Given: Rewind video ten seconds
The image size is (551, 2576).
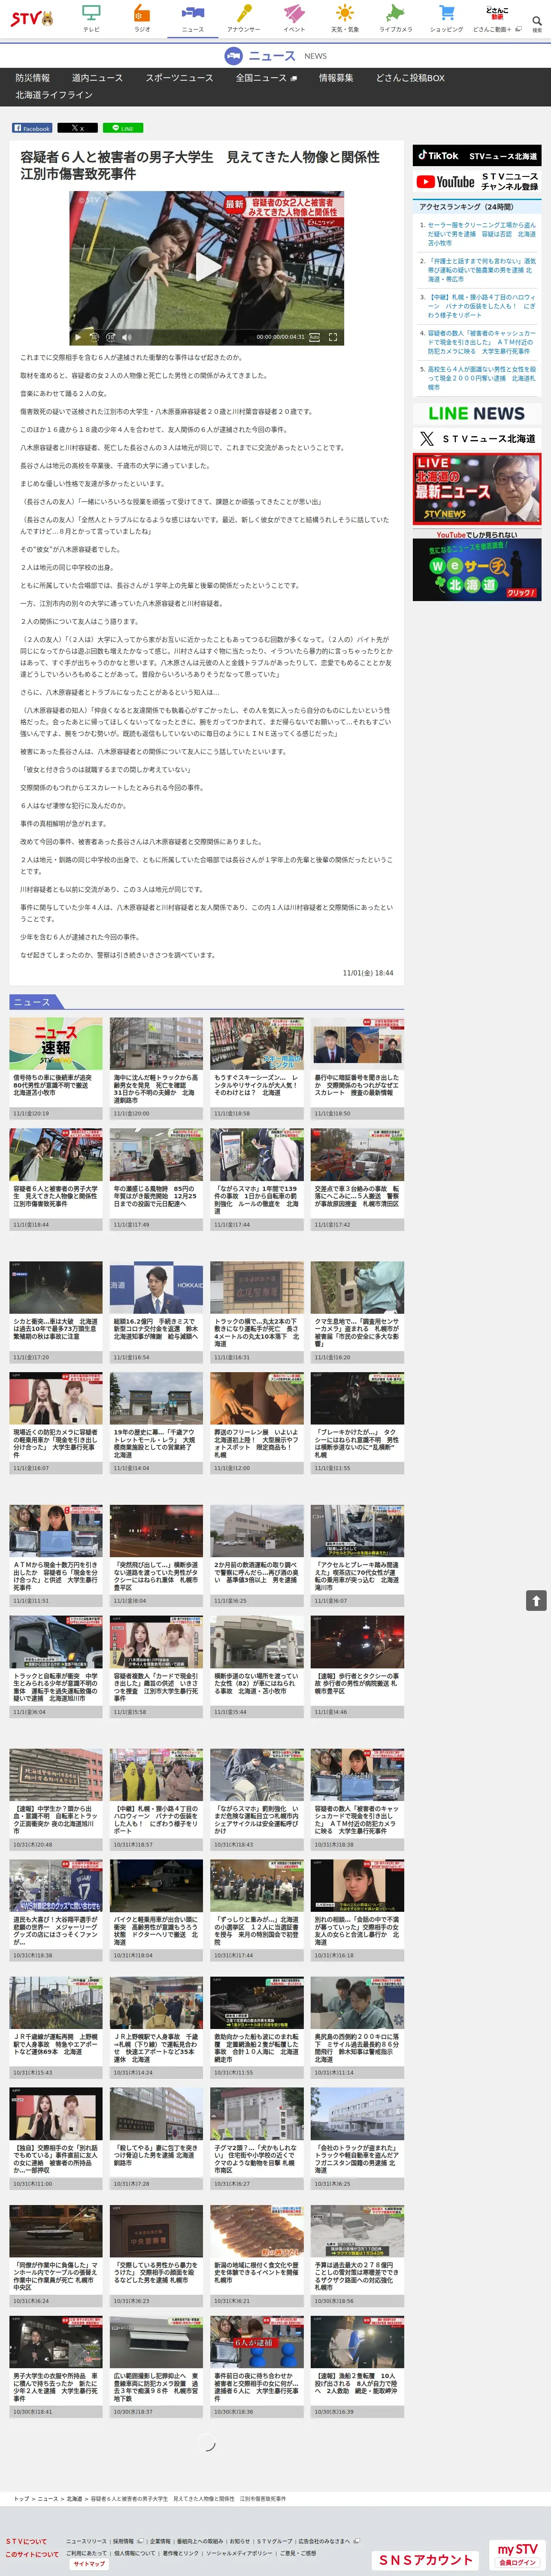Looking at the screenshot, I should tap(95, 337).
